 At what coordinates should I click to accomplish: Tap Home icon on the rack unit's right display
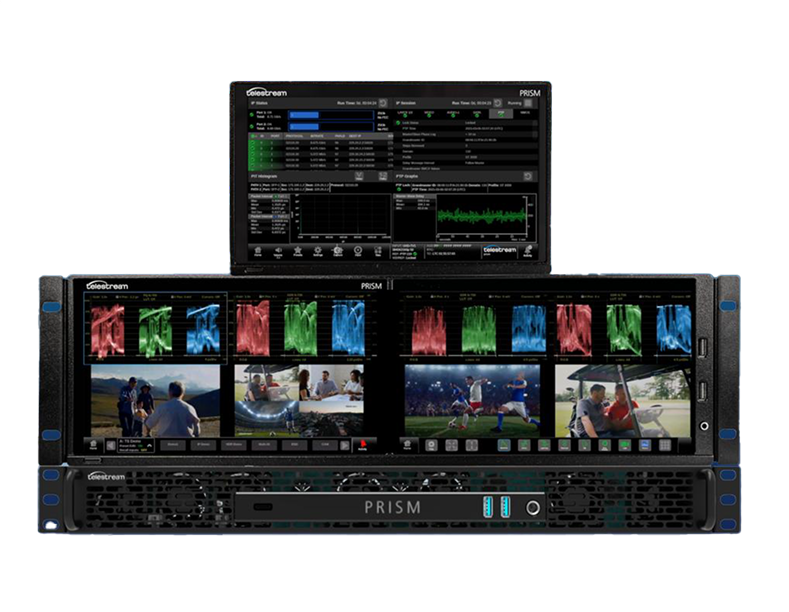pyautogui.click(x=408, y=445)
